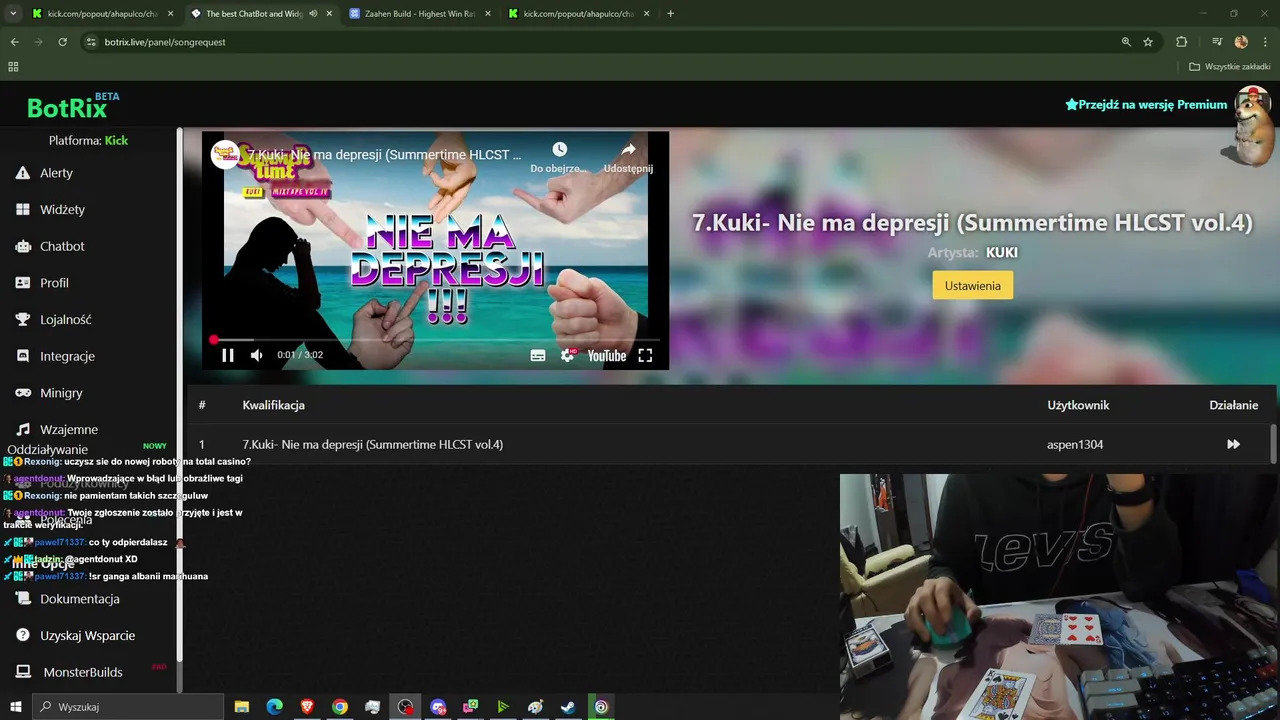Reload the current page
This screenshot has height=720, width=1280.
coord(62,42)
